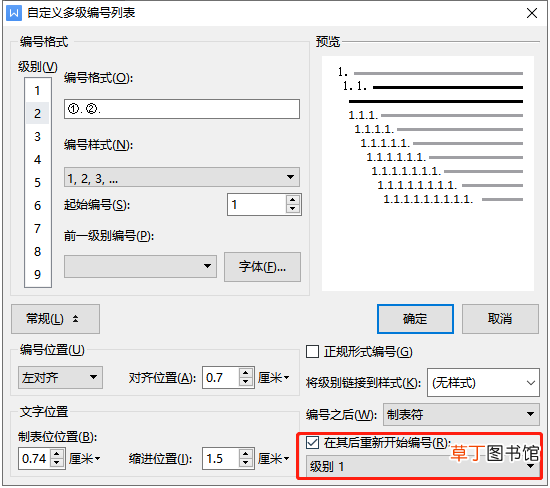Open the 厘米 unit dropdown beside 制表位位置
The height and width of the screenshot is (488, 550).
tap(85, 458)
